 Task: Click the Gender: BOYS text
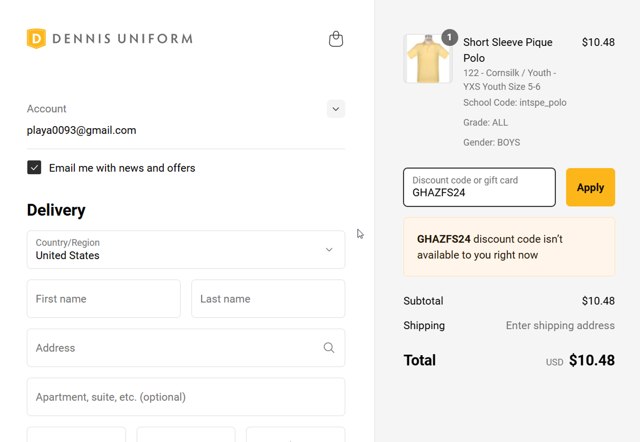pos(491,142)
